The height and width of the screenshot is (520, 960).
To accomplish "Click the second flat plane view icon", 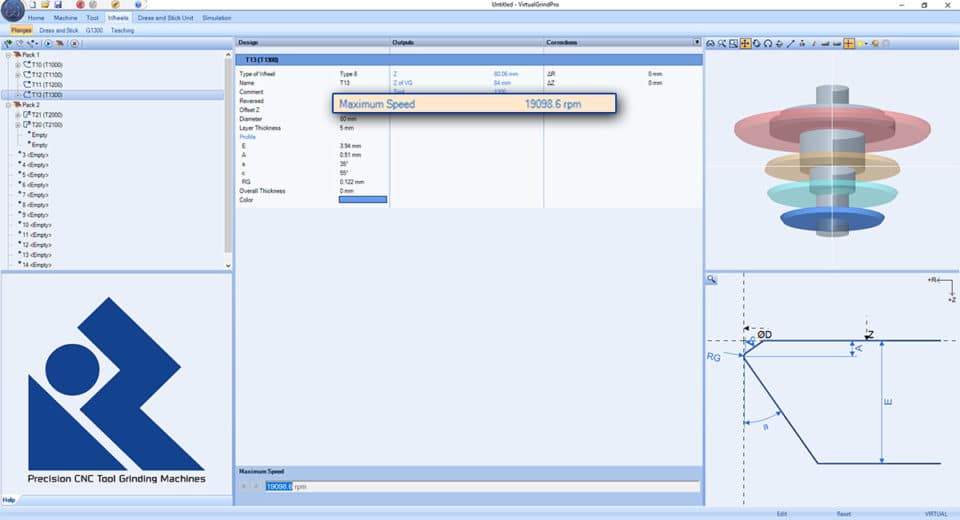I will pyautogui.click(x=836, y=43).
